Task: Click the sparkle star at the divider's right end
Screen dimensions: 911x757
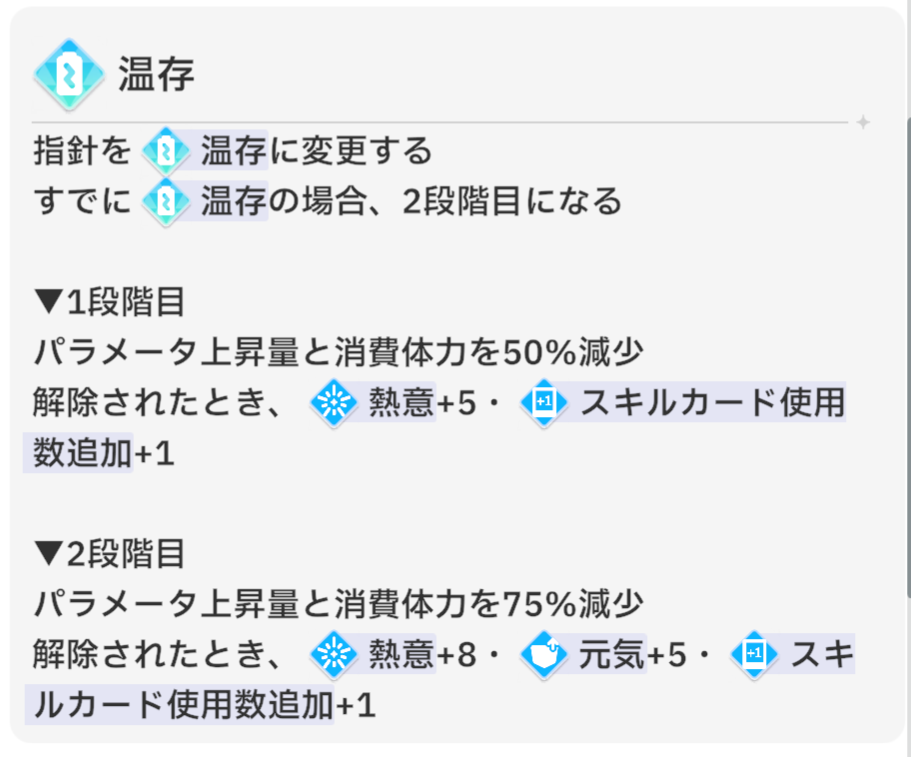Action: [863, 122]
